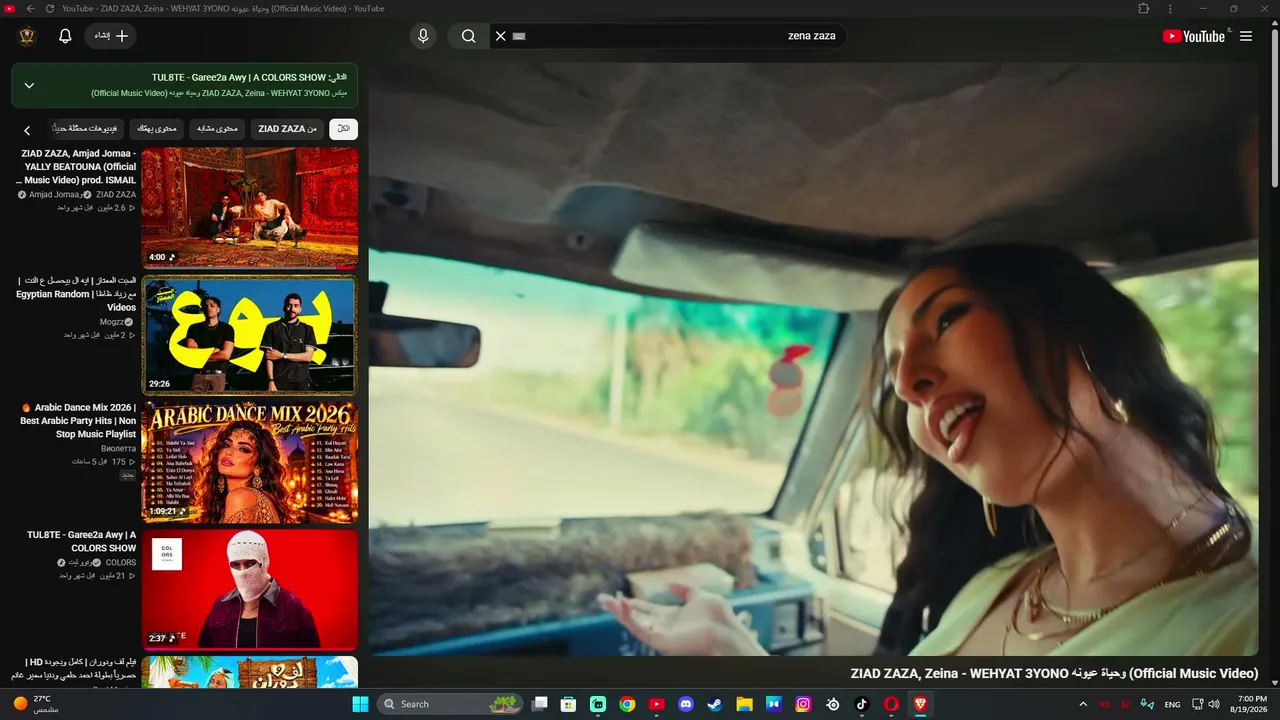Open Microsoft Store from taskbar

tap(568, 704)
